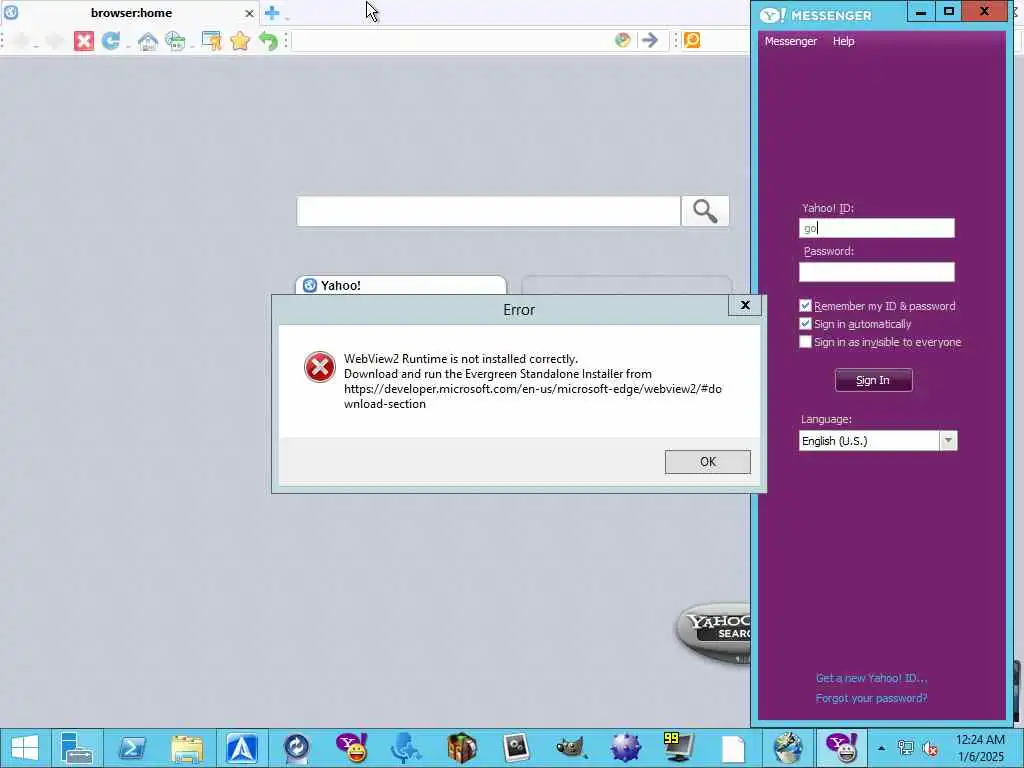Click the go arrow beside the address bar
This screenshot has height=768, width=1024.
point(649,40)
